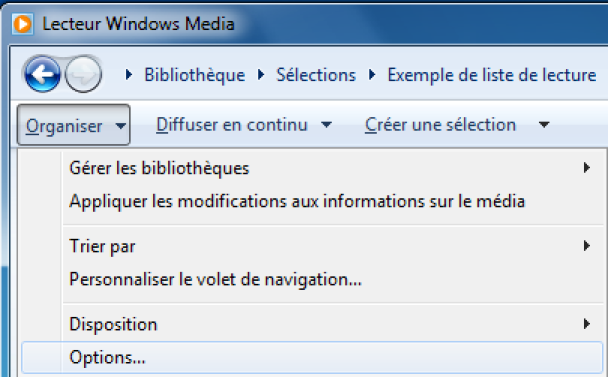Expand the Disposition submenu arrow
This screenshot has width=608, height=377.
(587, 323)
